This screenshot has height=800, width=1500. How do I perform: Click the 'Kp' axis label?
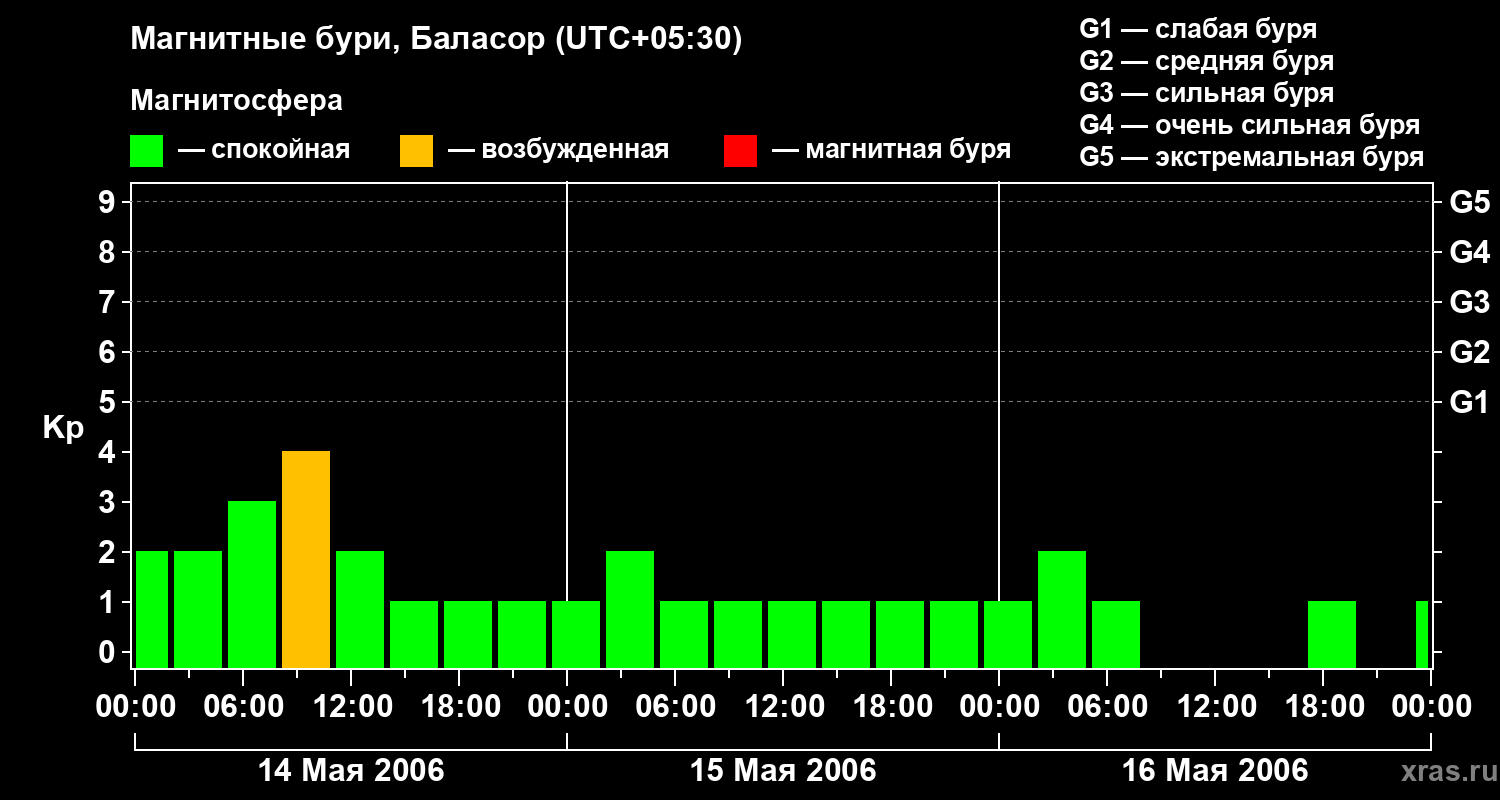coord(63,429)
